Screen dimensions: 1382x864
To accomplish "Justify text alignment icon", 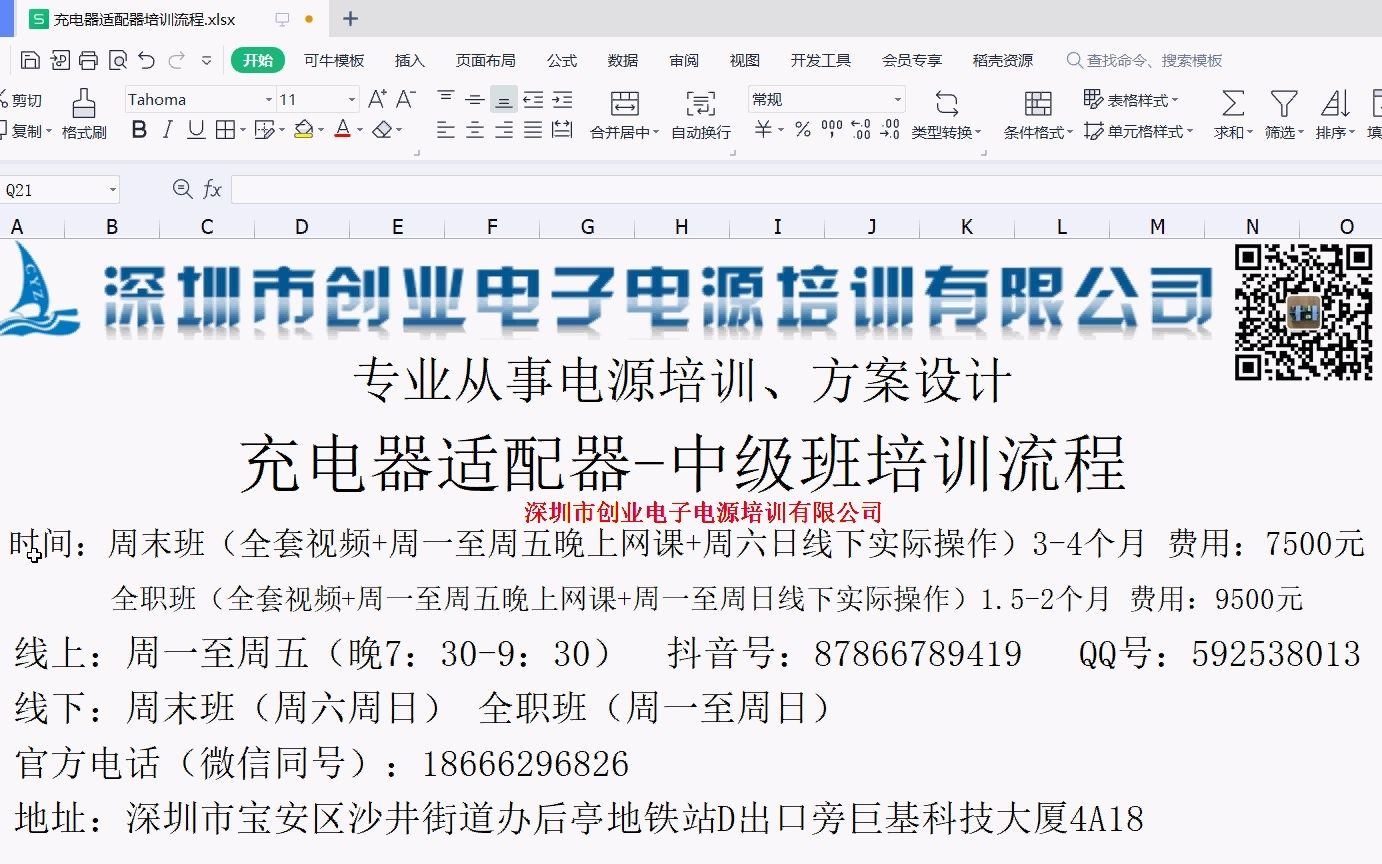I will point(533,130).
